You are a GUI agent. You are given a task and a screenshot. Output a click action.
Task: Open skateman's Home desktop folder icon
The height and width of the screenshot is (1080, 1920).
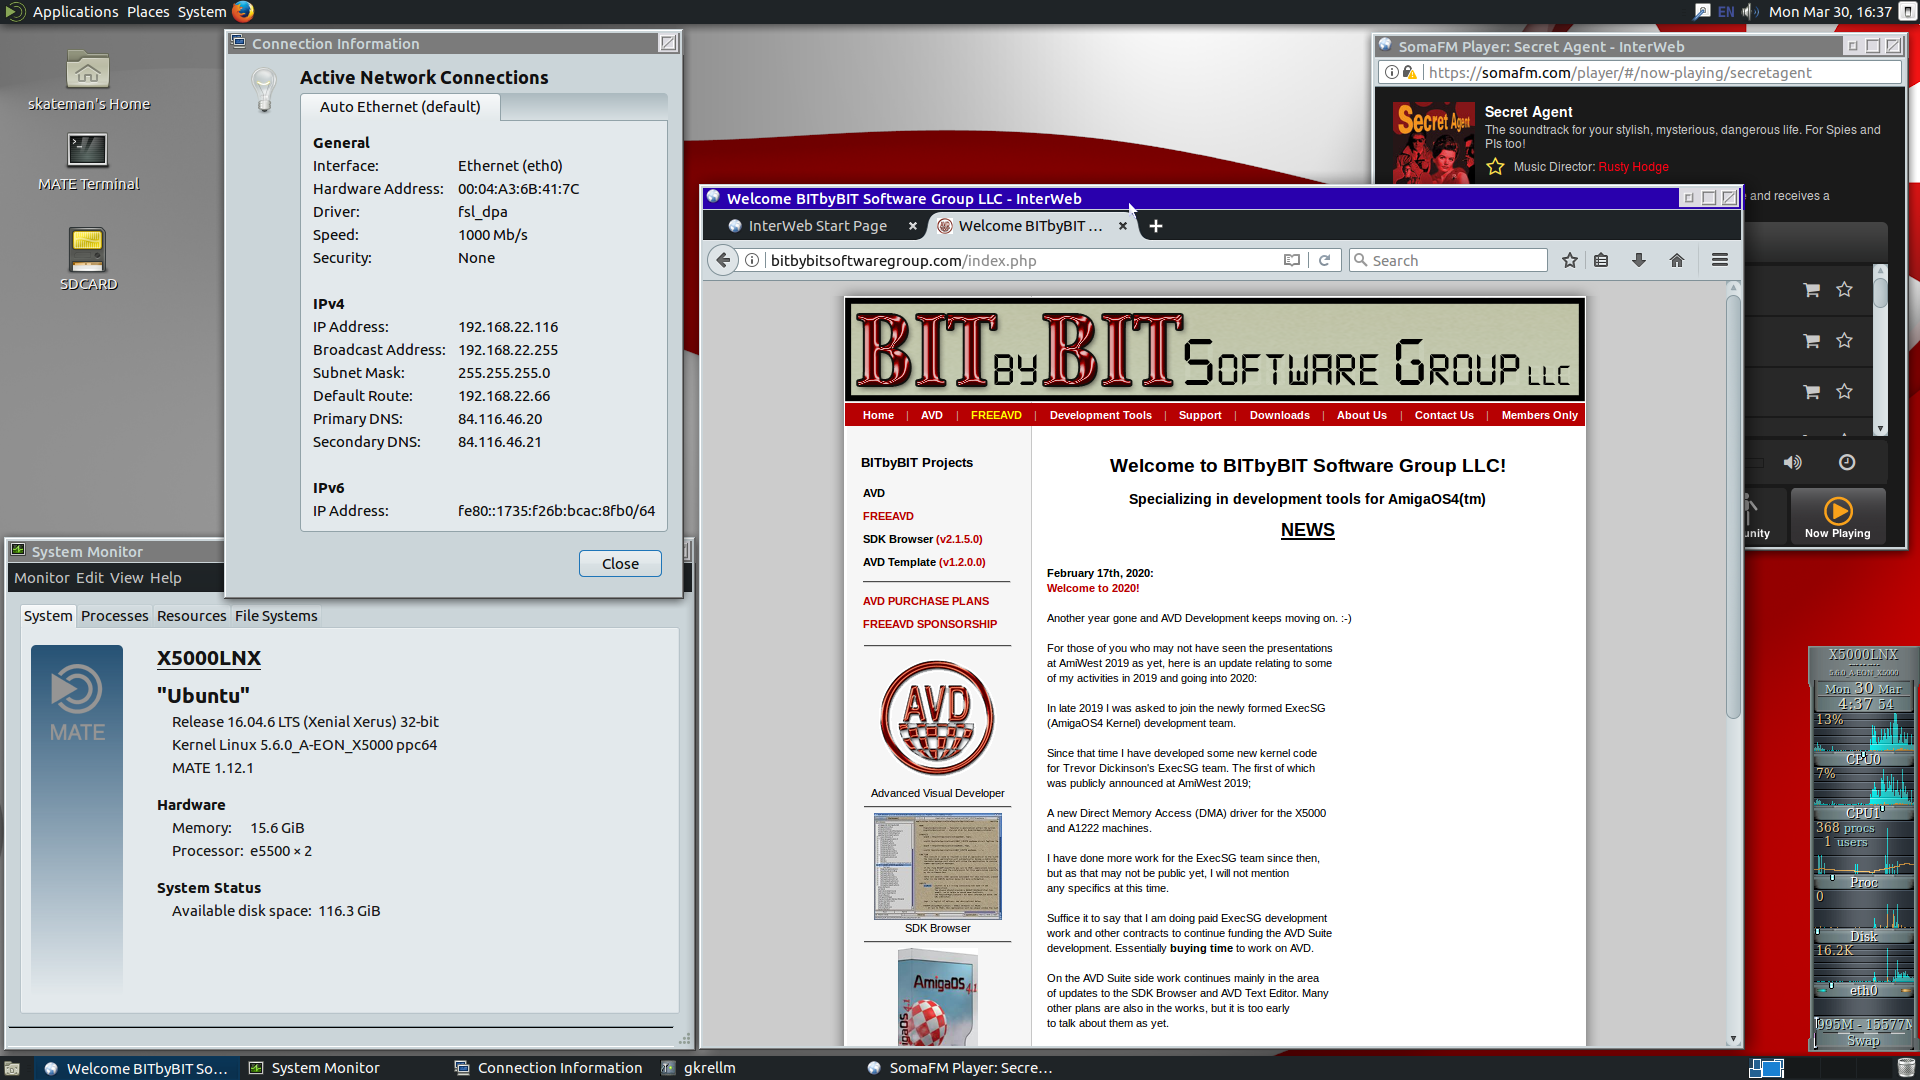pyautogui.click(x=88, y=81)
